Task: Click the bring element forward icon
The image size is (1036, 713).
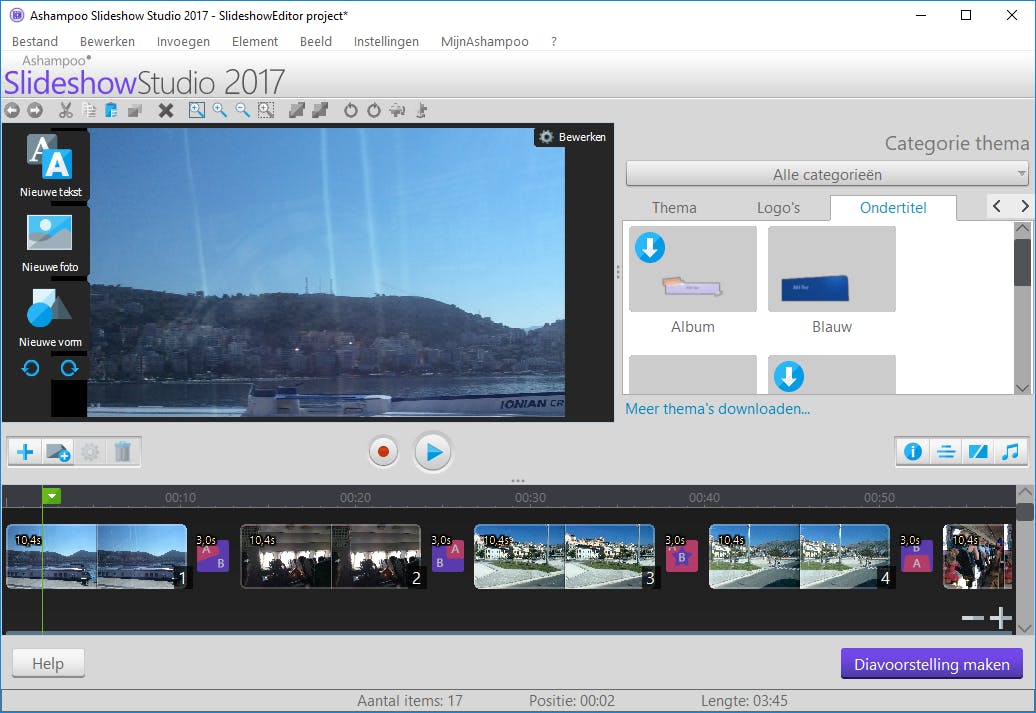Action: 297,110
